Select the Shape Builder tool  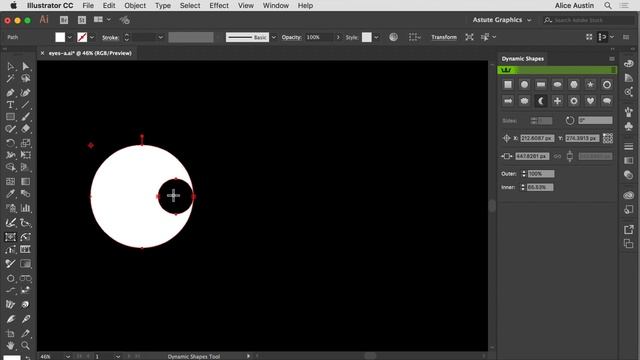(x=10, y=167)
